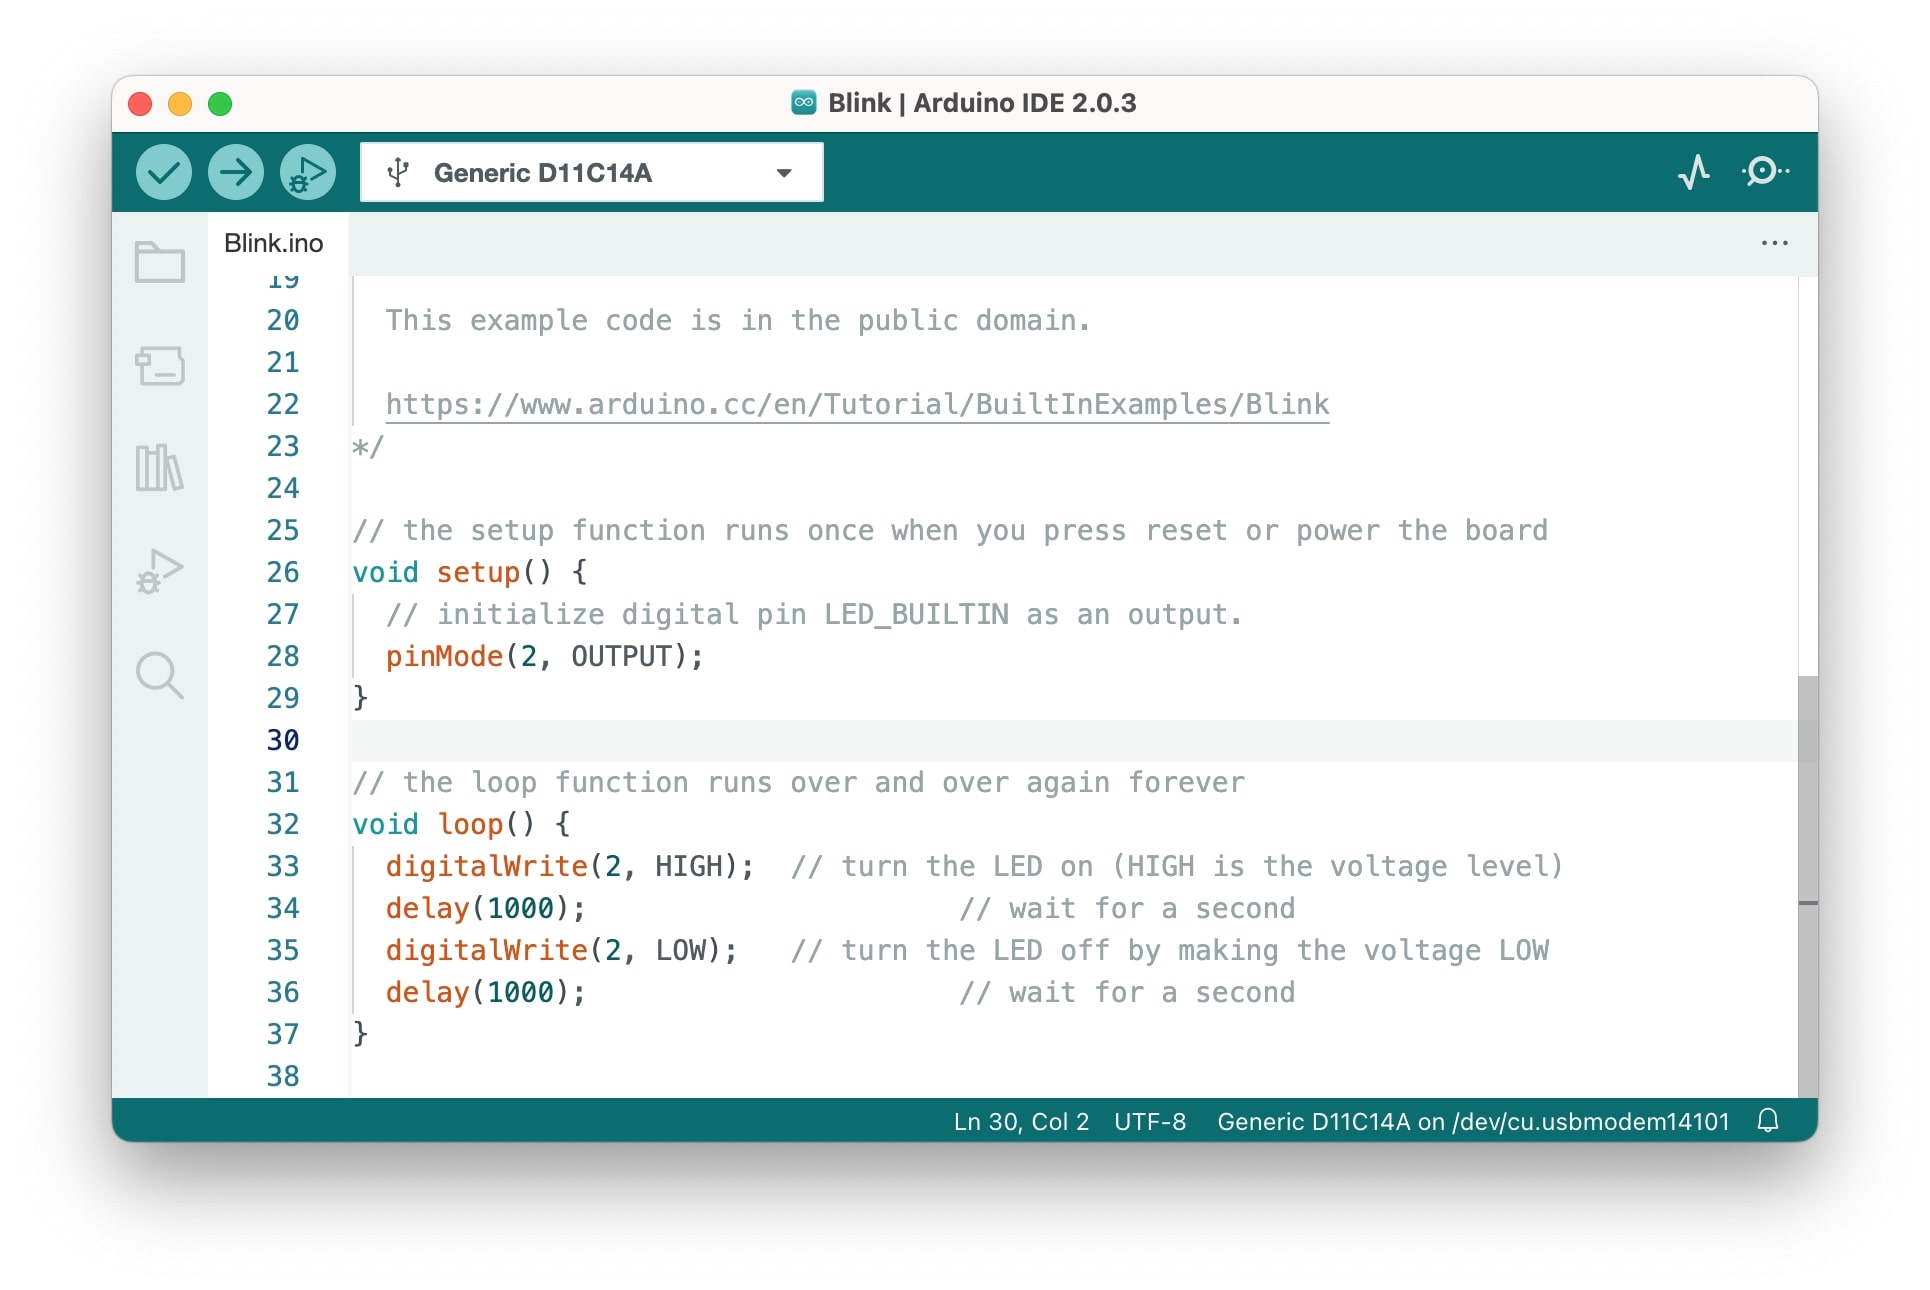Open the board selector Generic D11C14A dropdown
Screen dimensions: 1930x1290
[x=592, y=172]
